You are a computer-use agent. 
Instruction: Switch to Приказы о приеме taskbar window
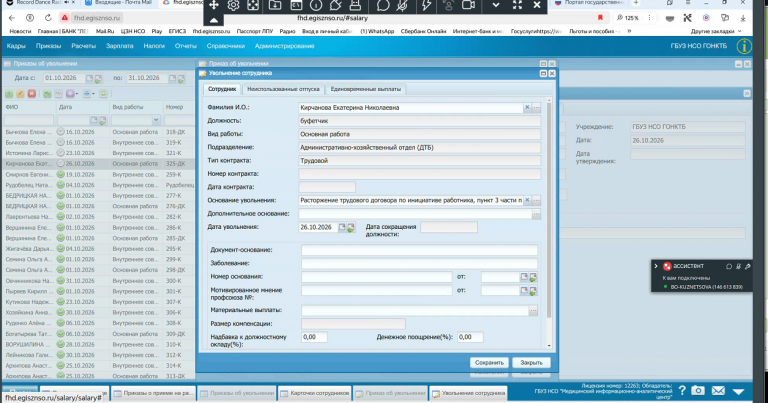[153, 393]
